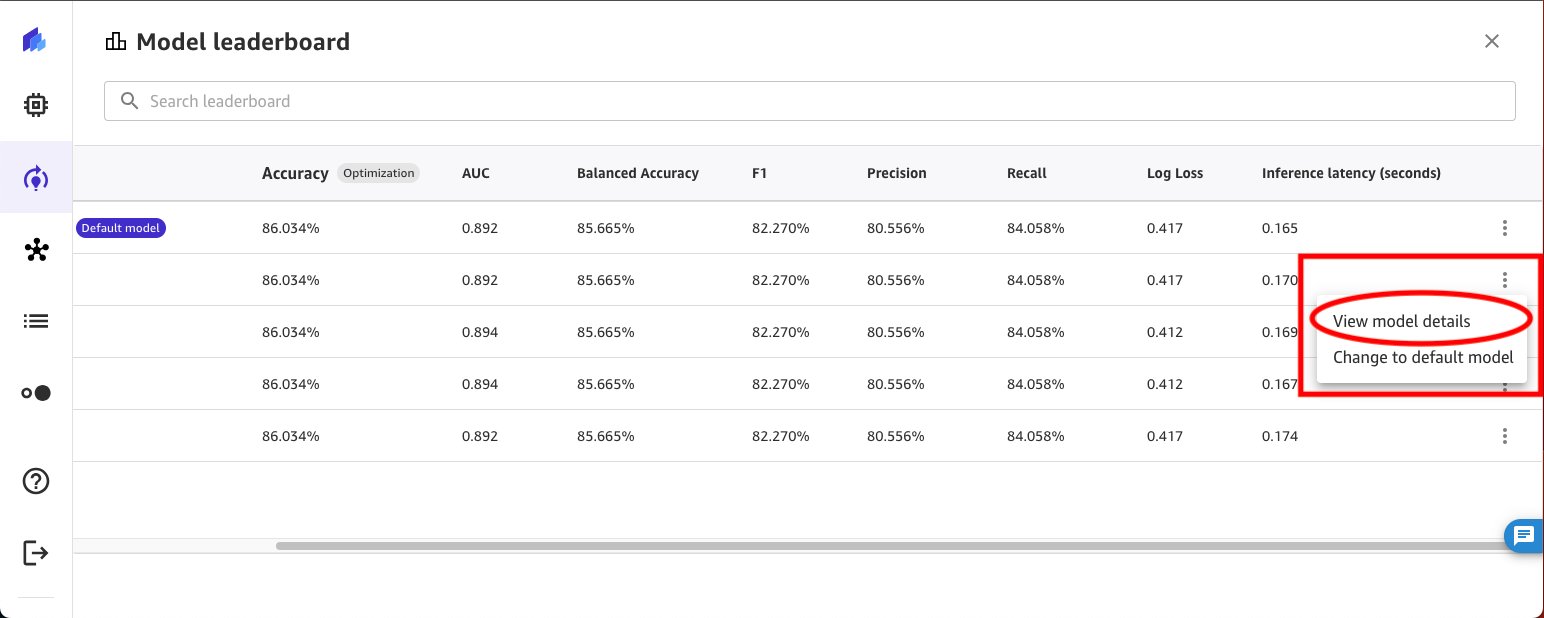
Task: Choose View model details from the menu
Action: click(1402, 321)
